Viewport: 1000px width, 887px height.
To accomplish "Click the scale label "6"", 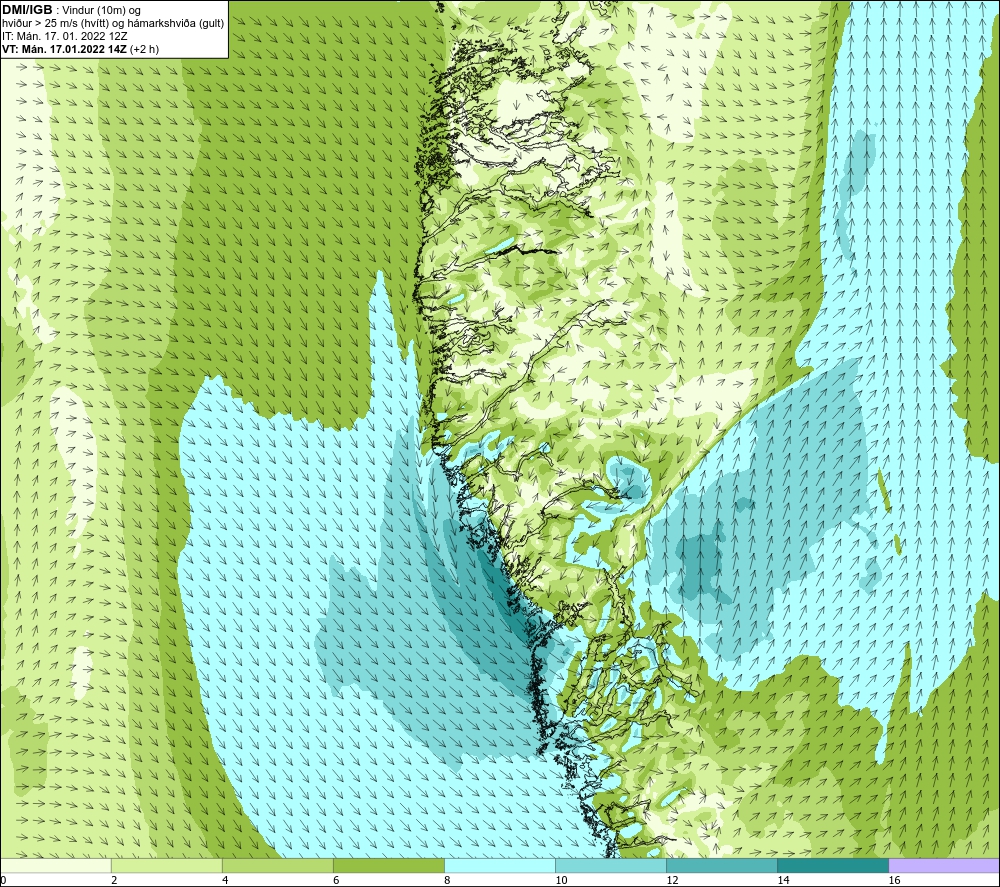I will coord(336,881).
